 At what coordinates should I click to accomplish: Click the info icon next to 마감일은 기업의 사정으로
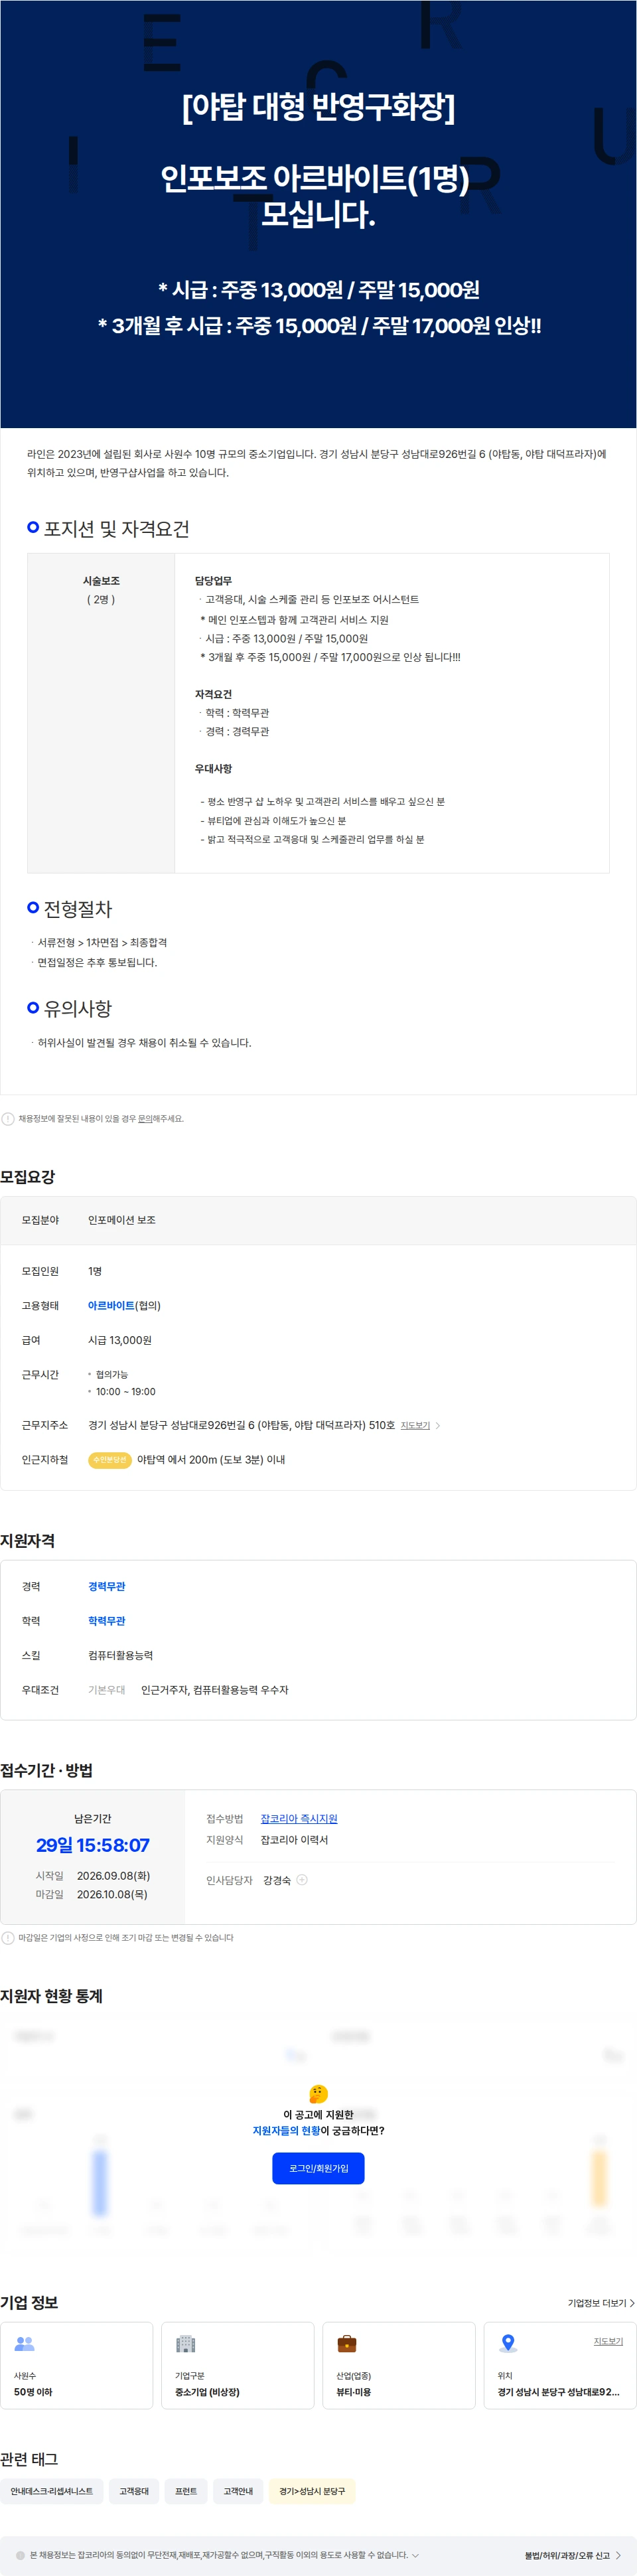point(8,1938)
